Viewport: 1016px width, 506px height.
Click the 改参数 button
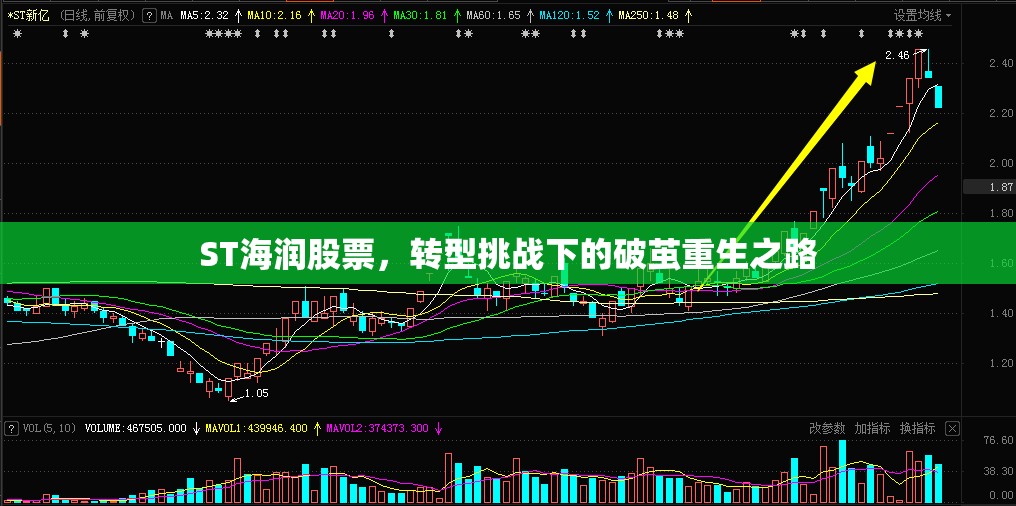point(827,428)
